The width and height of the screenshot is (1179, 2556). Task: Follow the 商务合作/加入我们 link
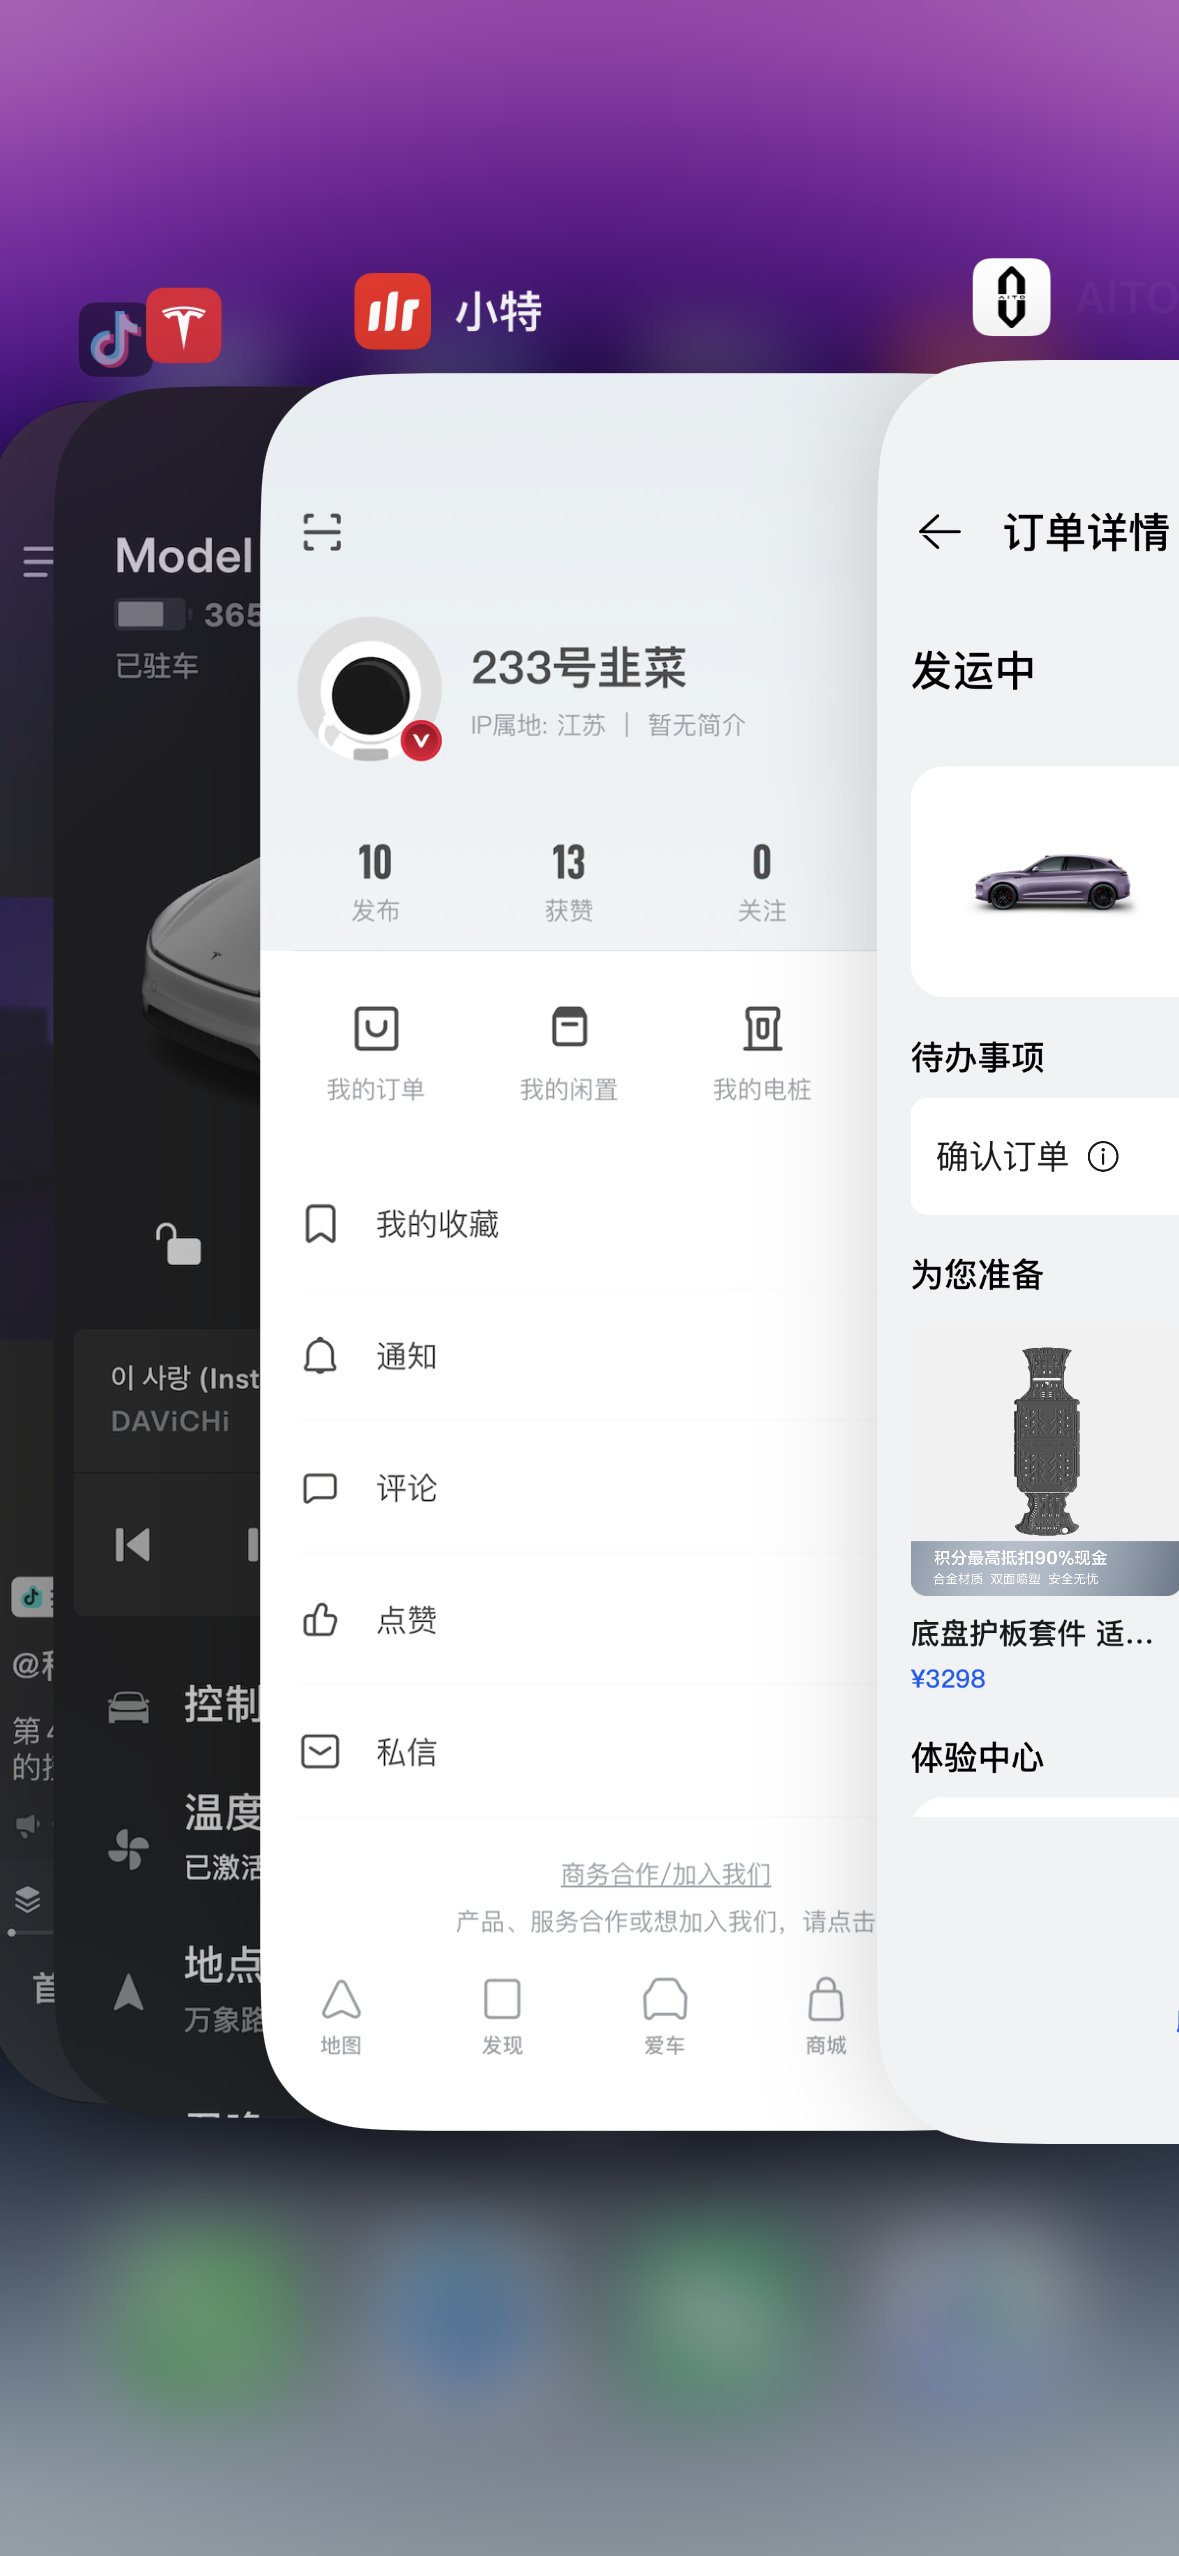[665, 1874]
